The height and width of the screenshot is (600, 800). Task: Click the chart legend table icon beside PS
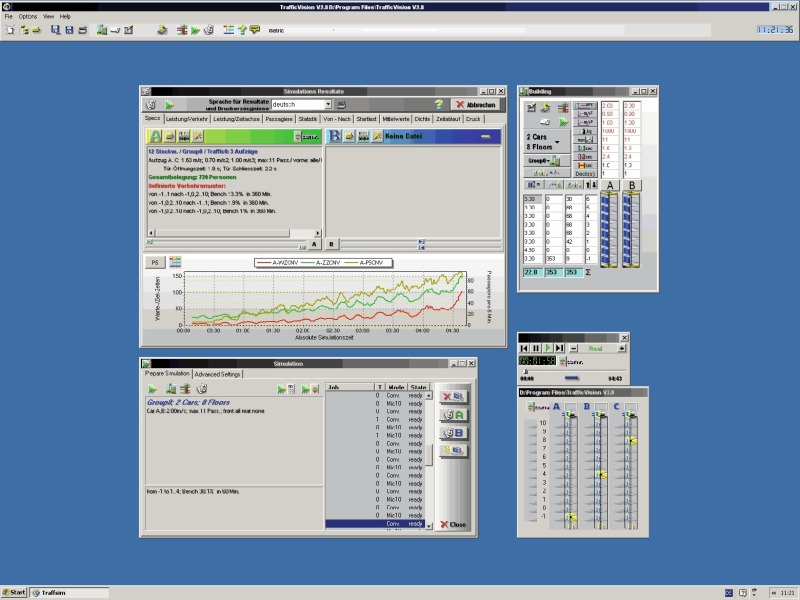click(x=175, y=262)
